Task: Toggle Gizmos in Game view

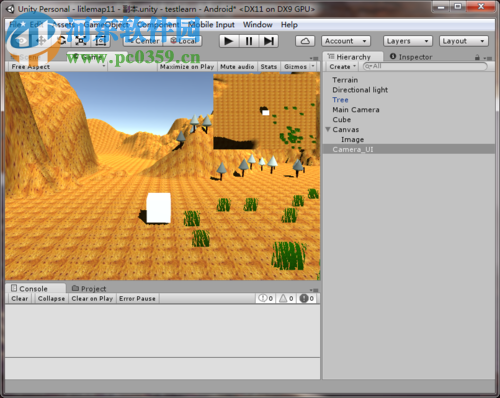Action: pyautogui.click(x=295, y=67)
